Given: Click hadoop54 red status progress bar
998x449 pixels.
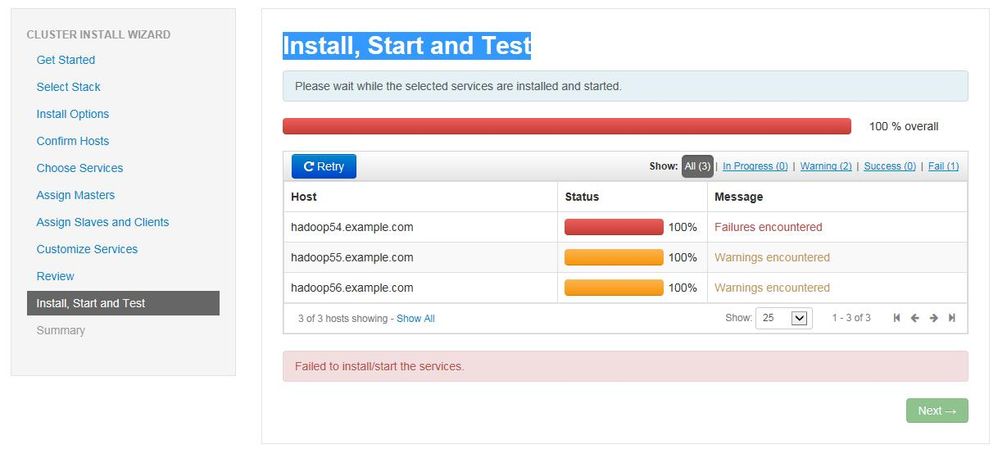Looking at the screenshot, I should click(613, 227).
